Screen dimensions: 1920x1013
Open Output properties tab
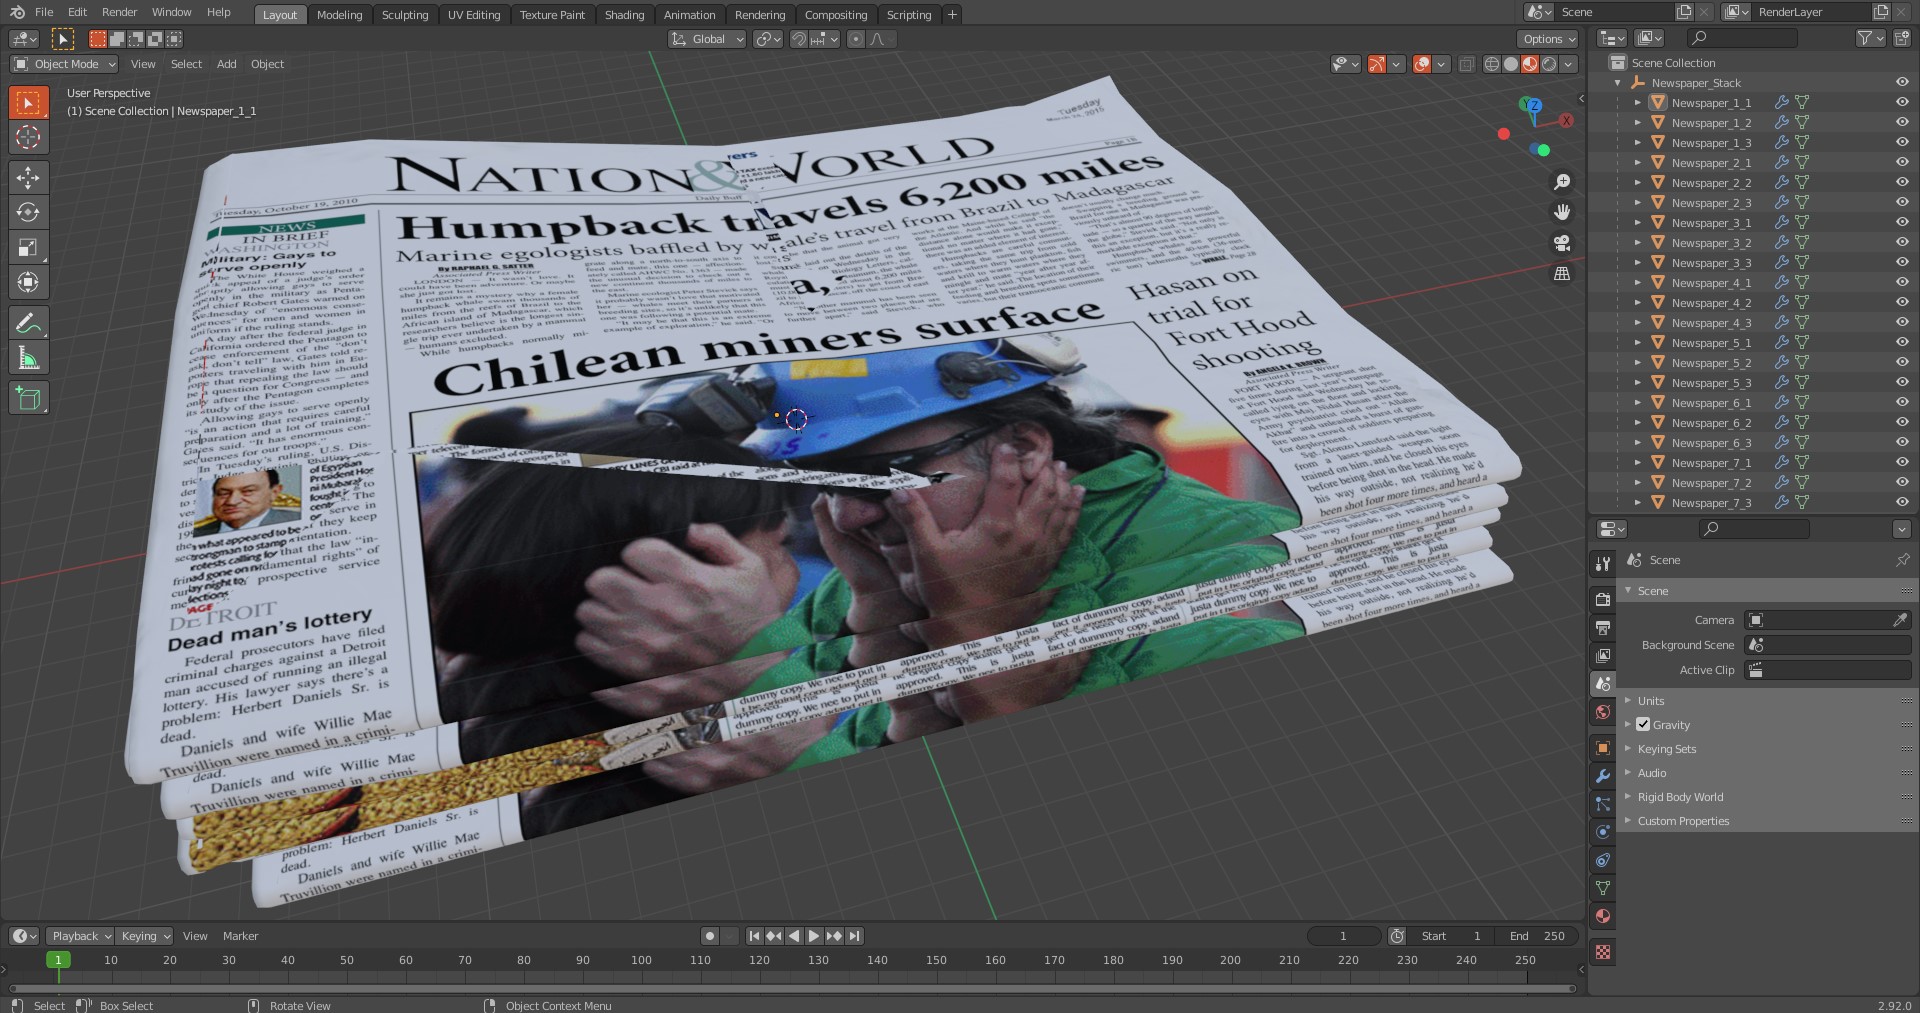point(1603,628)
